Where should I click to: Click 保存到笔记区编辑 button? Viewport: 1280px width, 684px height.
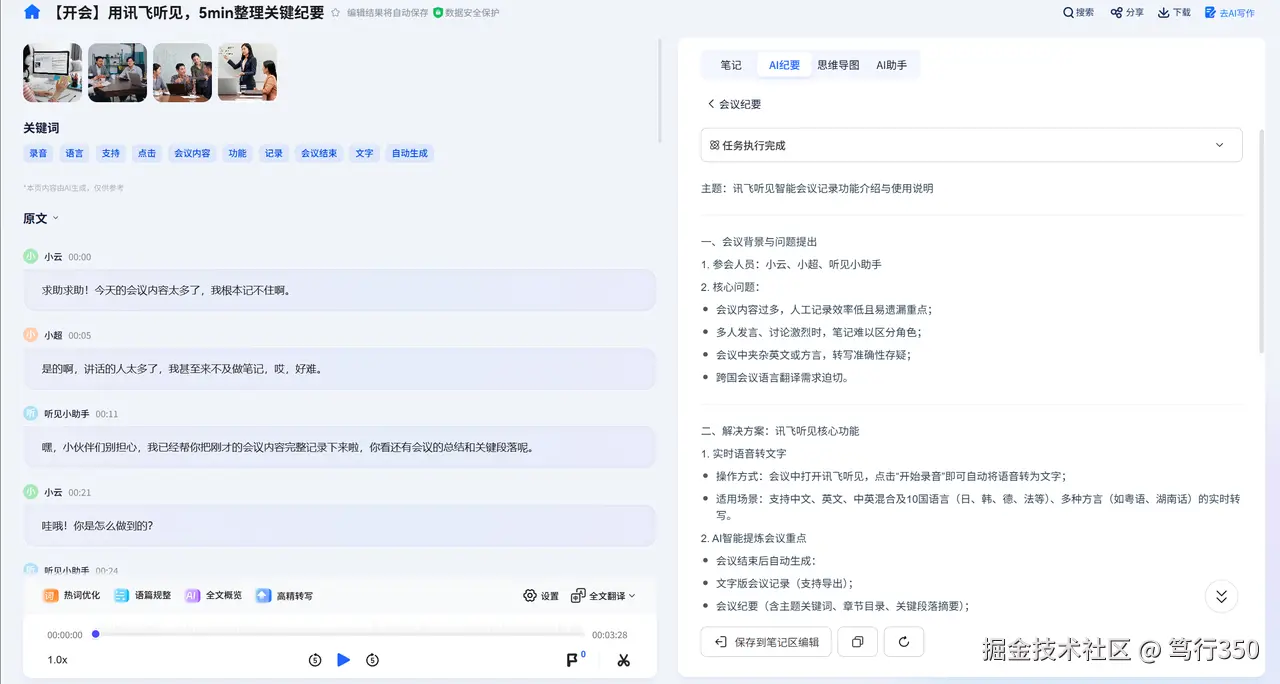(766, 642)
